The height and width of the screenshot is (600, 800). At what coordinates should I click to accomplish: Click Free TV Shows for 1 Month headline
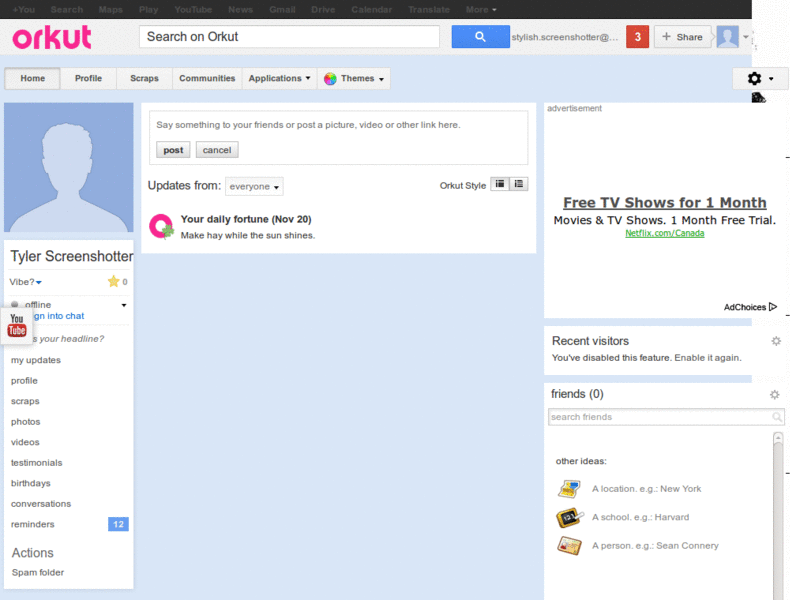665,203
